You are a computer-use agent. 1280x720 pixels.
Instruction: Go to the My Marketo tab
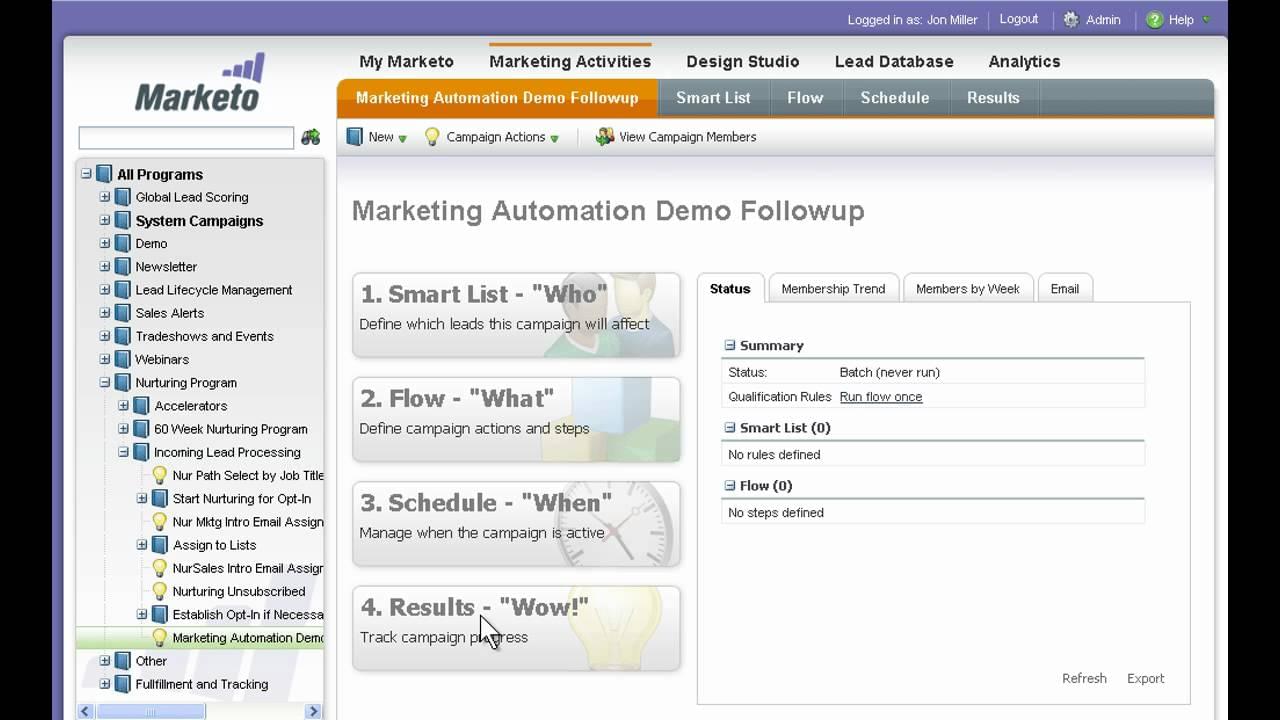pos(406,61)
